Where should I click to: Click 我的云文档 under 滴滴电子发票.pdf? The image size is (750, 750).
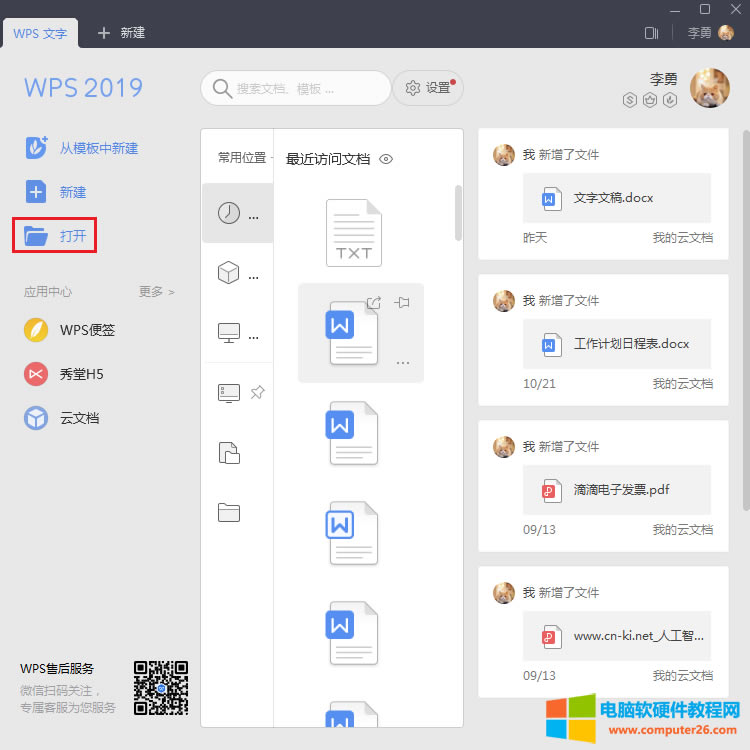683,529
